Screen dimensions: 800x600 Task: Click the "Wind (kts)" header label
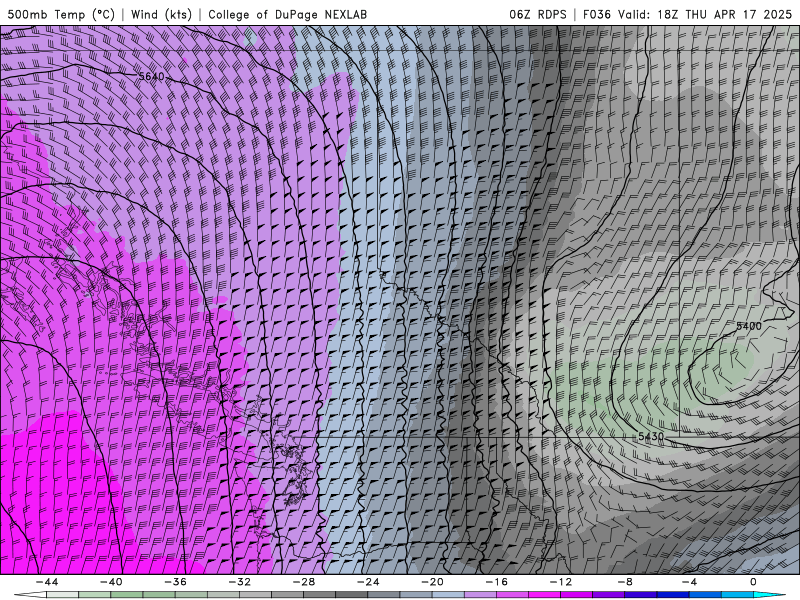tap(161, 14)
